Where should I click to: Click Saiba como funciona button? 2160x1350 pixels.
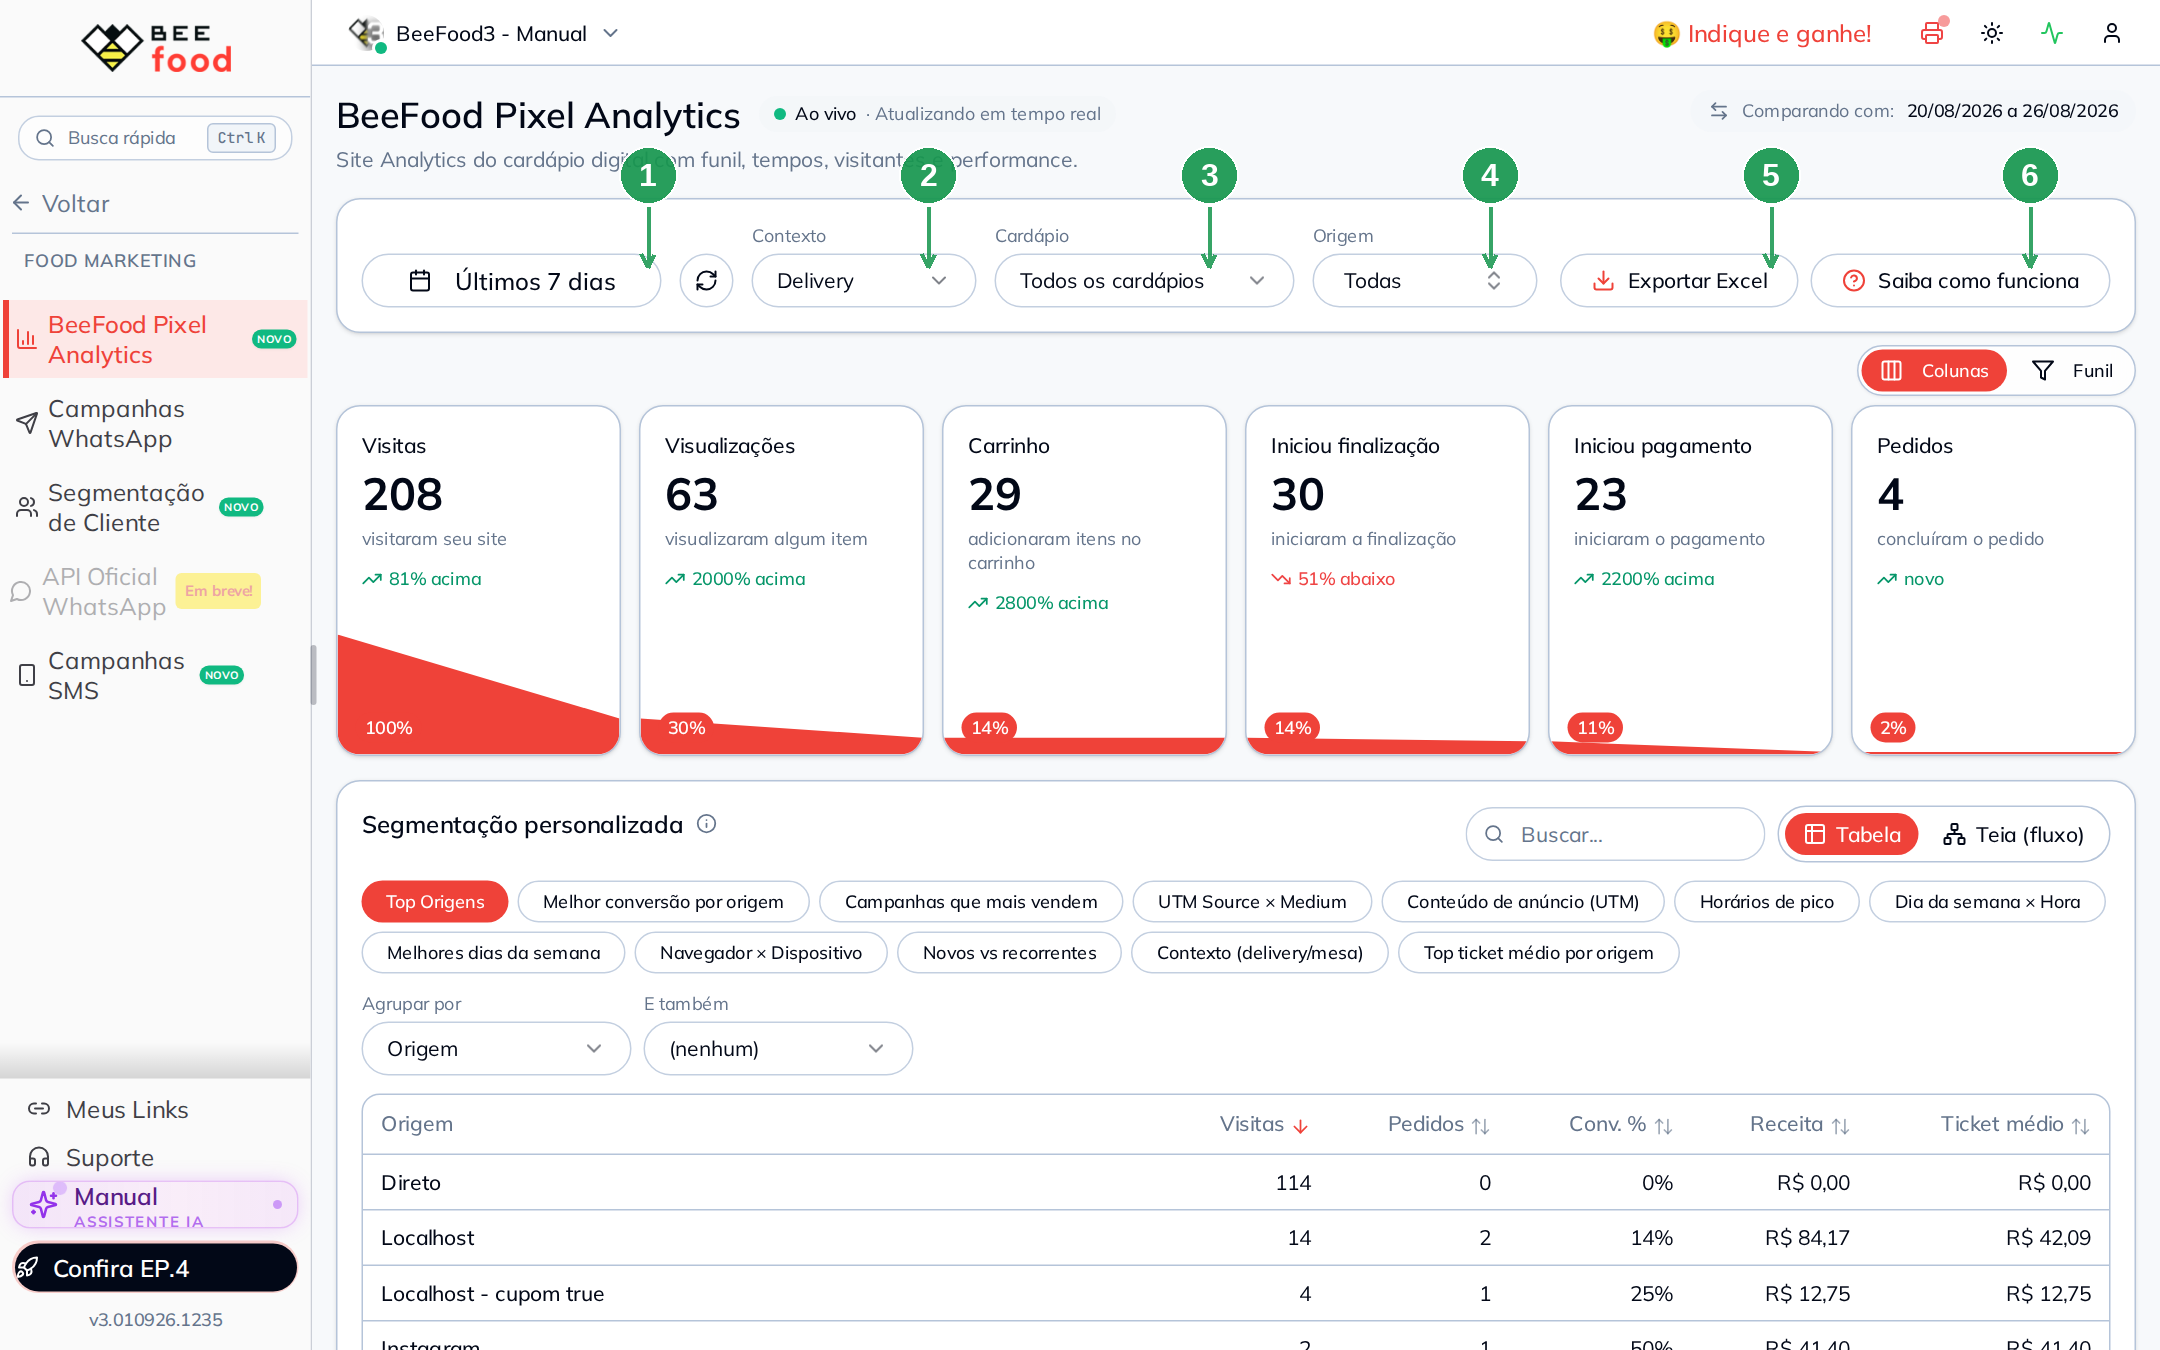tap(1960, 281)
